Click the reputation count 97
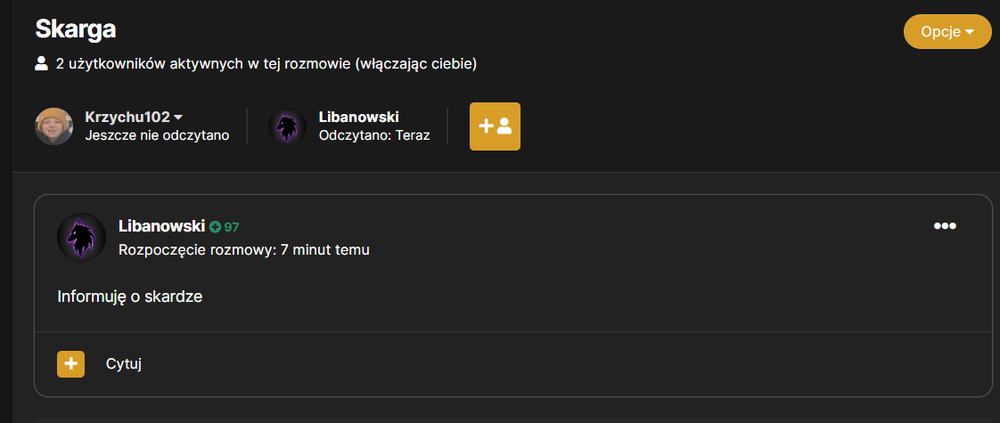The height and width of the screenshot is (423, 1000). [232, 227]
